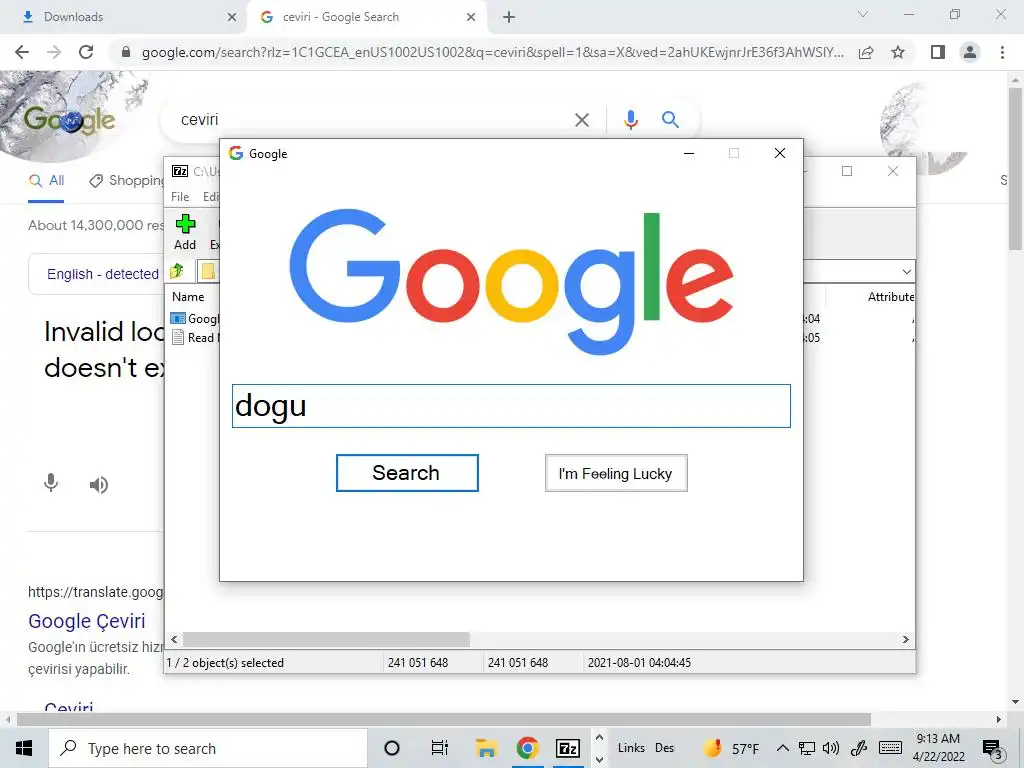Image resolution: width=1024 pixels, height=768 pixels.
Task: Open the Windows Start menu
Action: (24, 748)
